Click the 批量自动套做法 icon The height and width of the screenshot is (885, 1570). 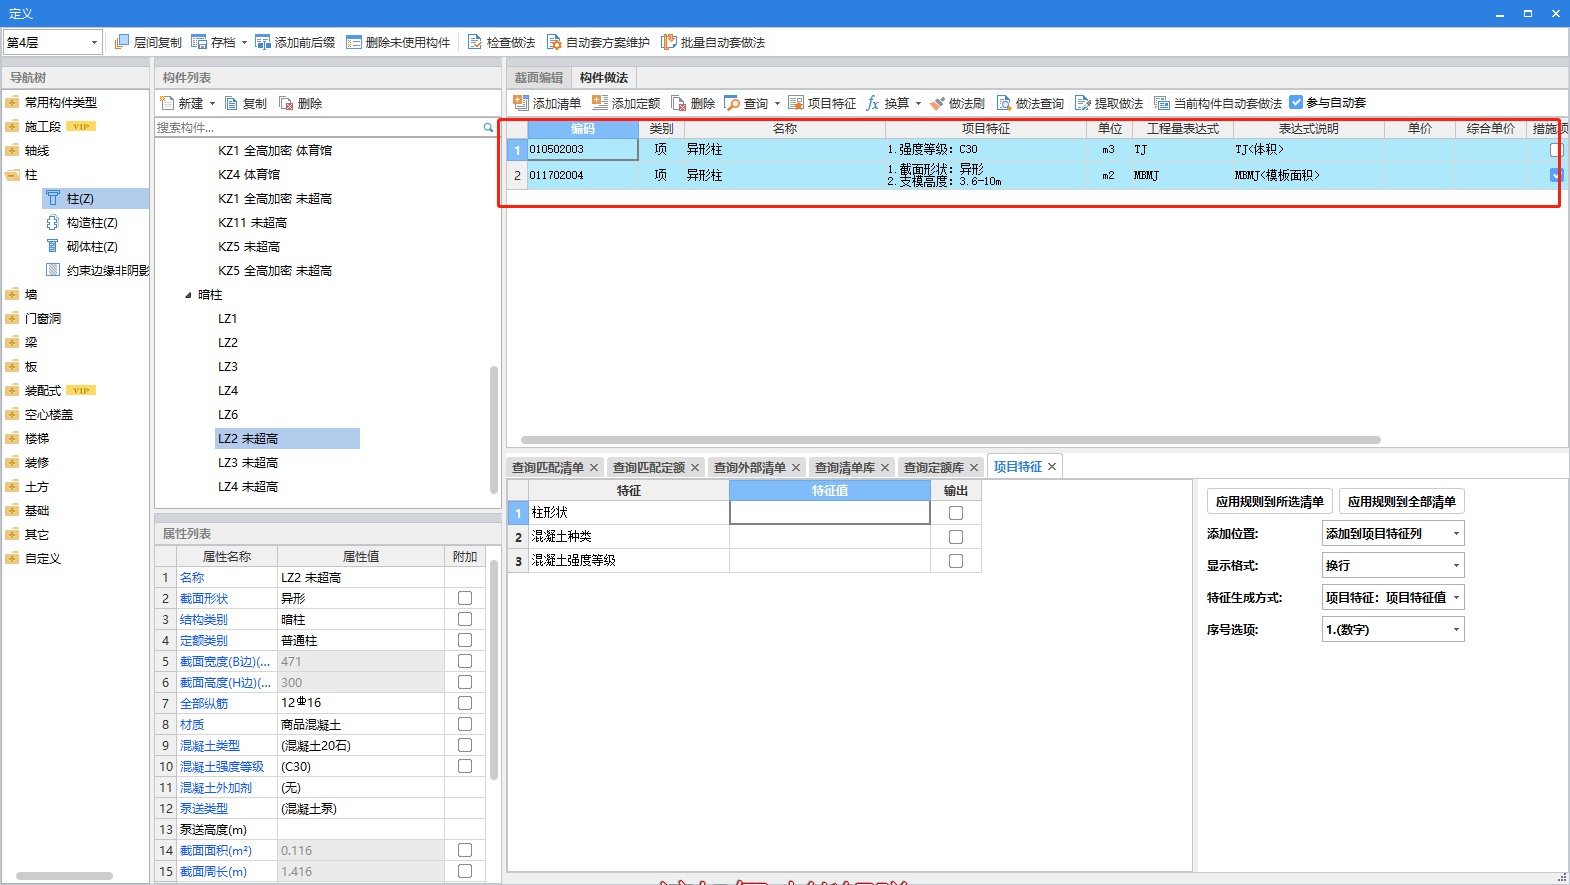coord(669,42)
